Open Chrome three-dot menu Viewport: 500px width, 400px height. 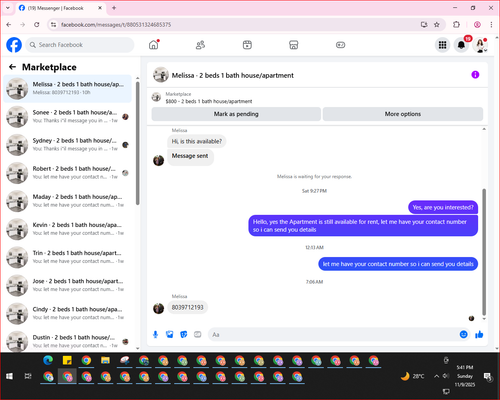[x=491, y=24]
